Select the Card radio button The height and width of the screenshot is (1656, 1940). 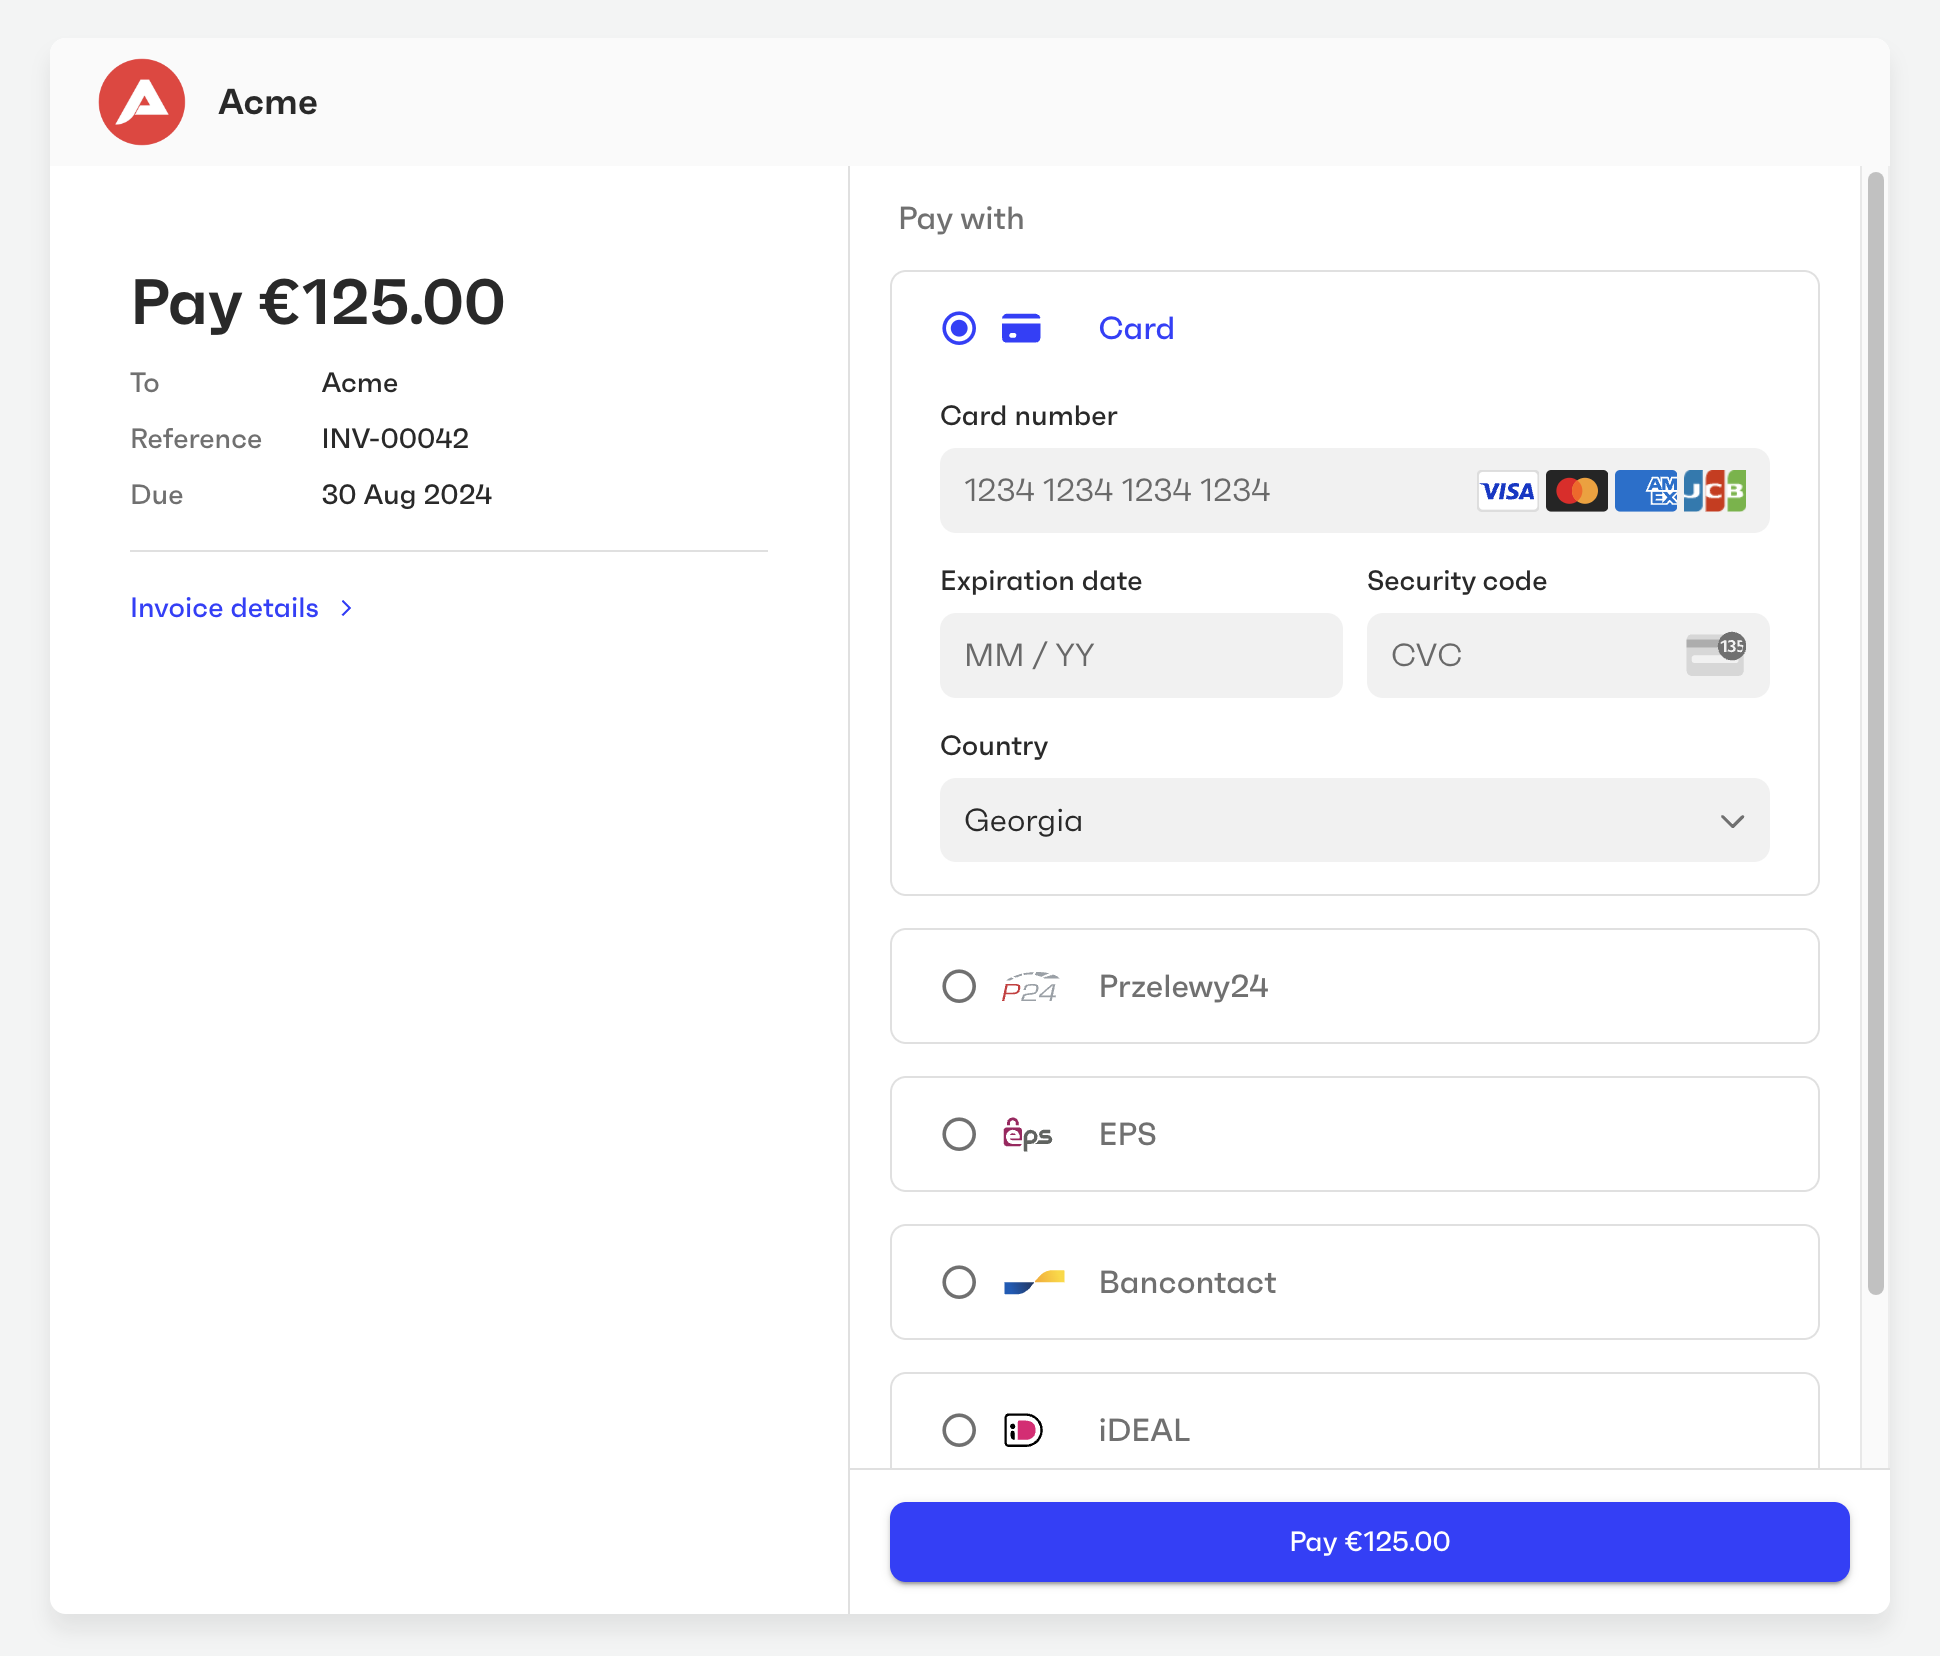[x=959, y=328]
